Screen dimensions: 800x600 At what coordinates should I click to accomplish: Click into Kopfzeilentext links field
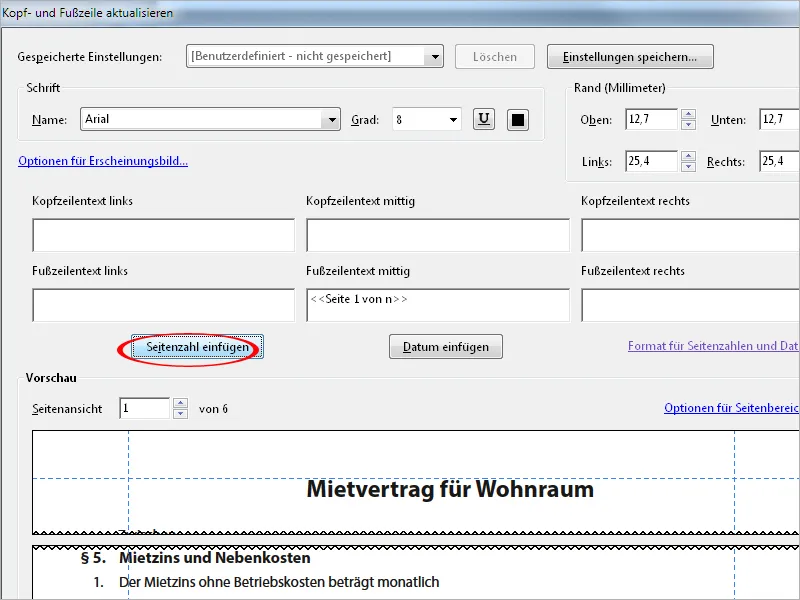163,235
